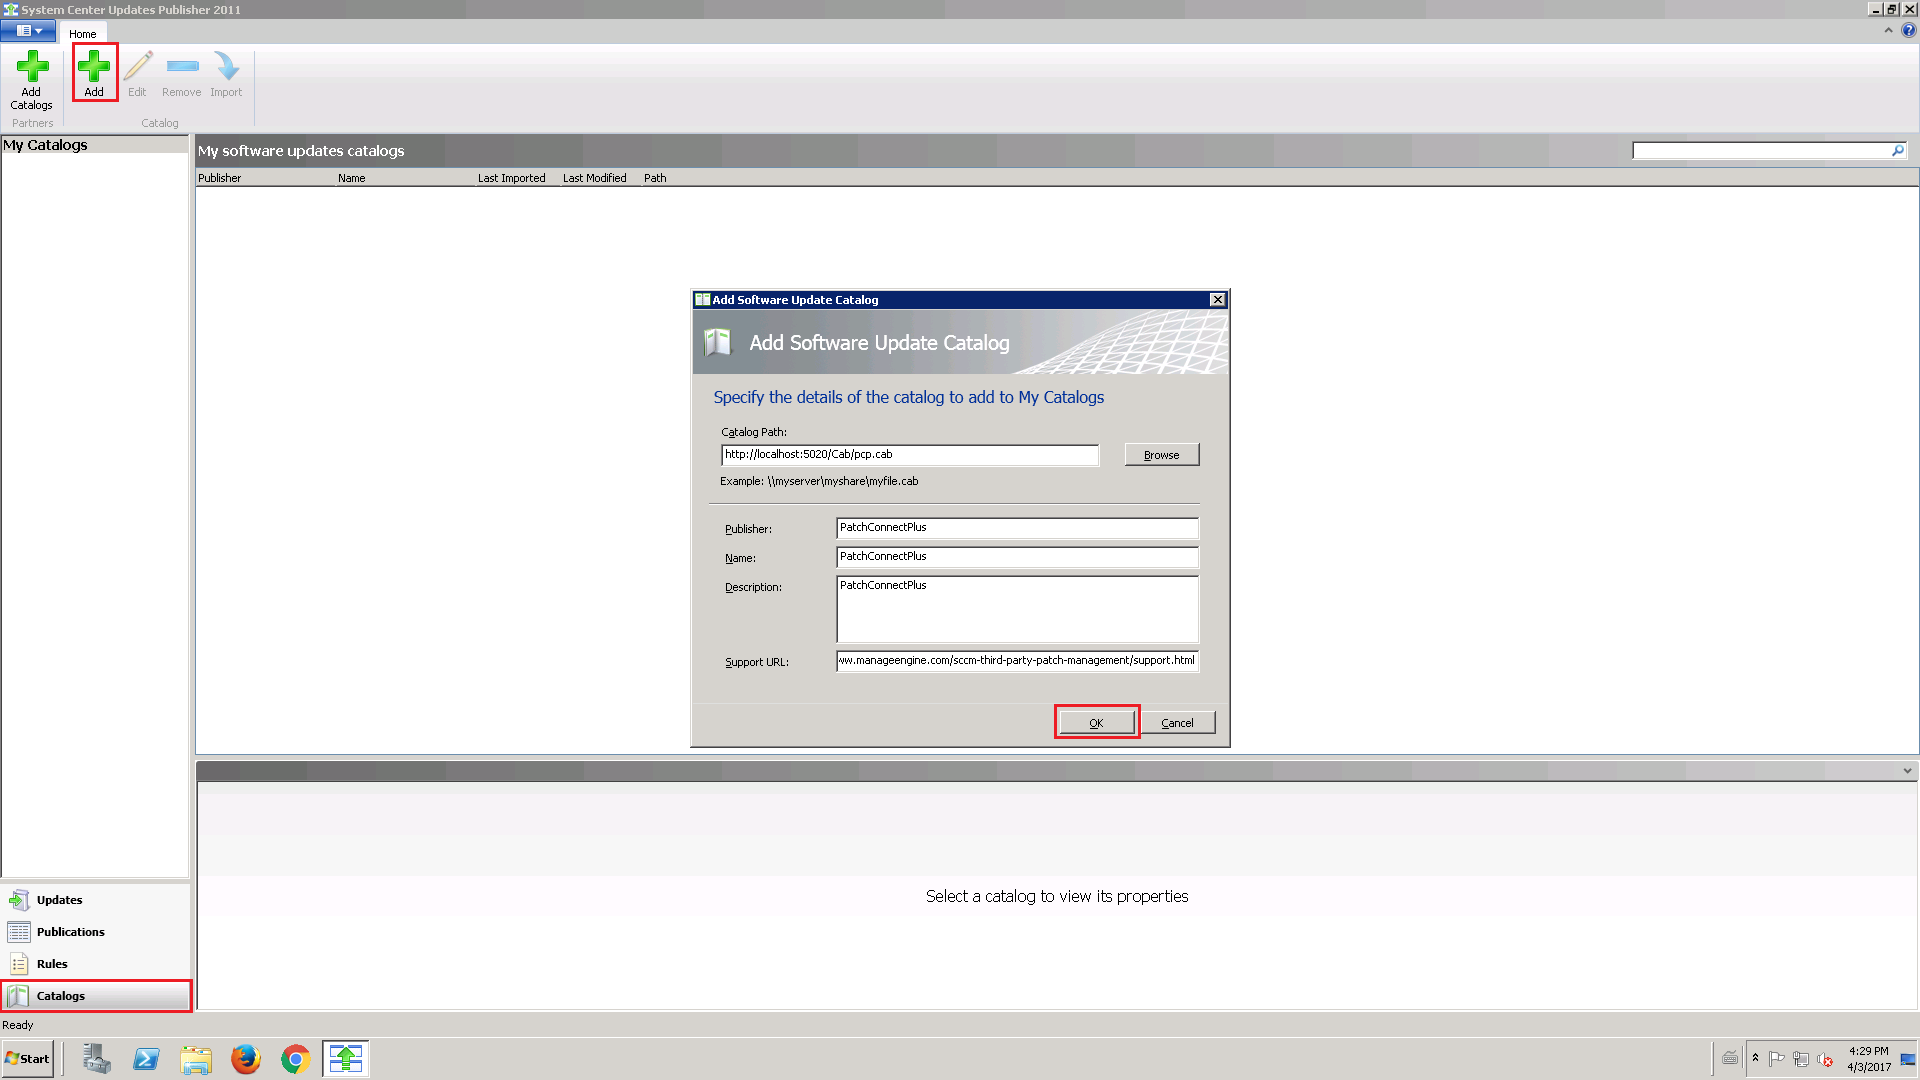
Task: Click OK to confirm adding catalog
Action: tap(1096, 721)
